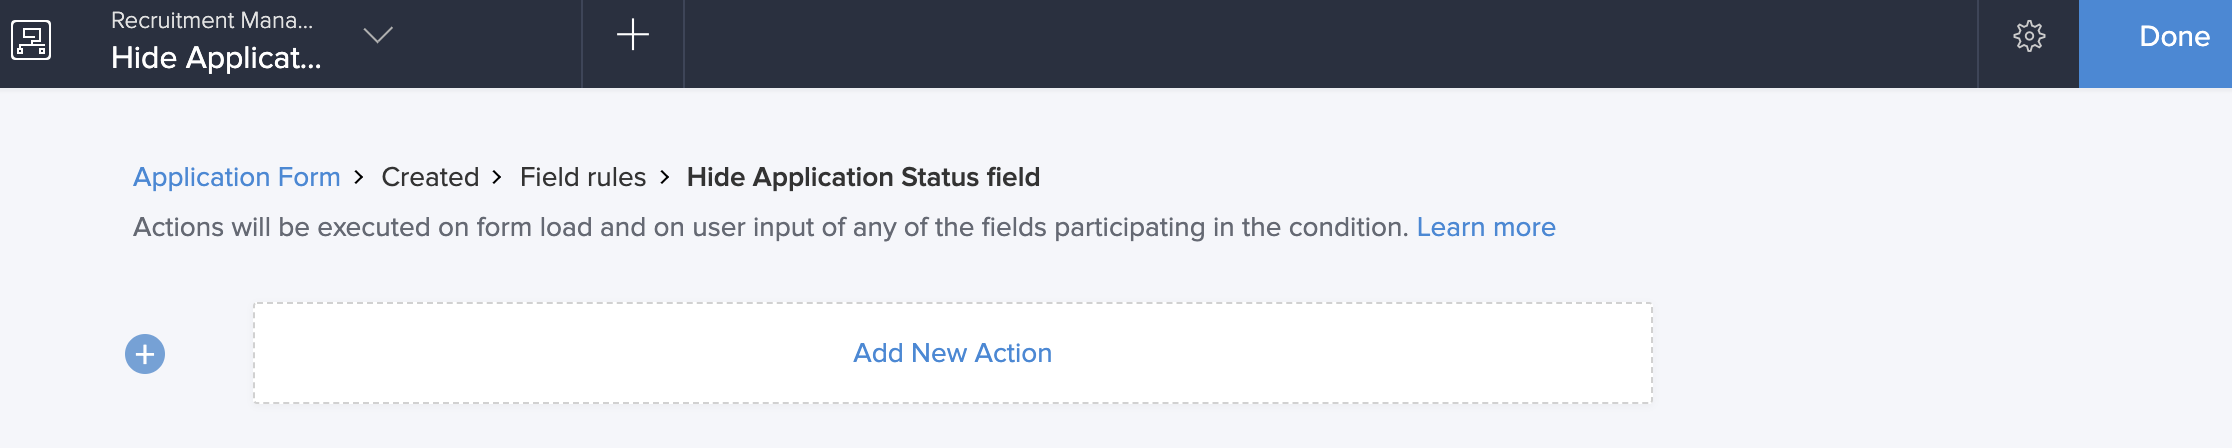Select the Field rules breadcrumb item
2232x448 pixels.
pos(583,177)
